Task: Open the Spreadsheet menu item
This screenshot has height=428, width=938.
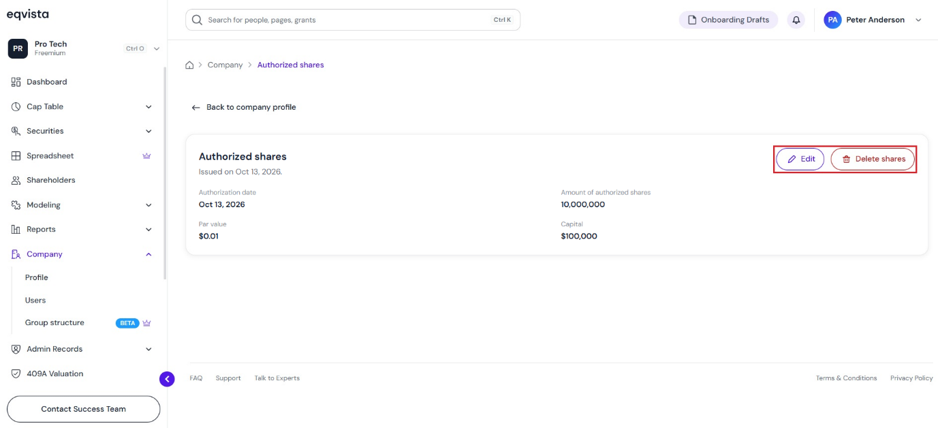Action: (x=50, y=156)
